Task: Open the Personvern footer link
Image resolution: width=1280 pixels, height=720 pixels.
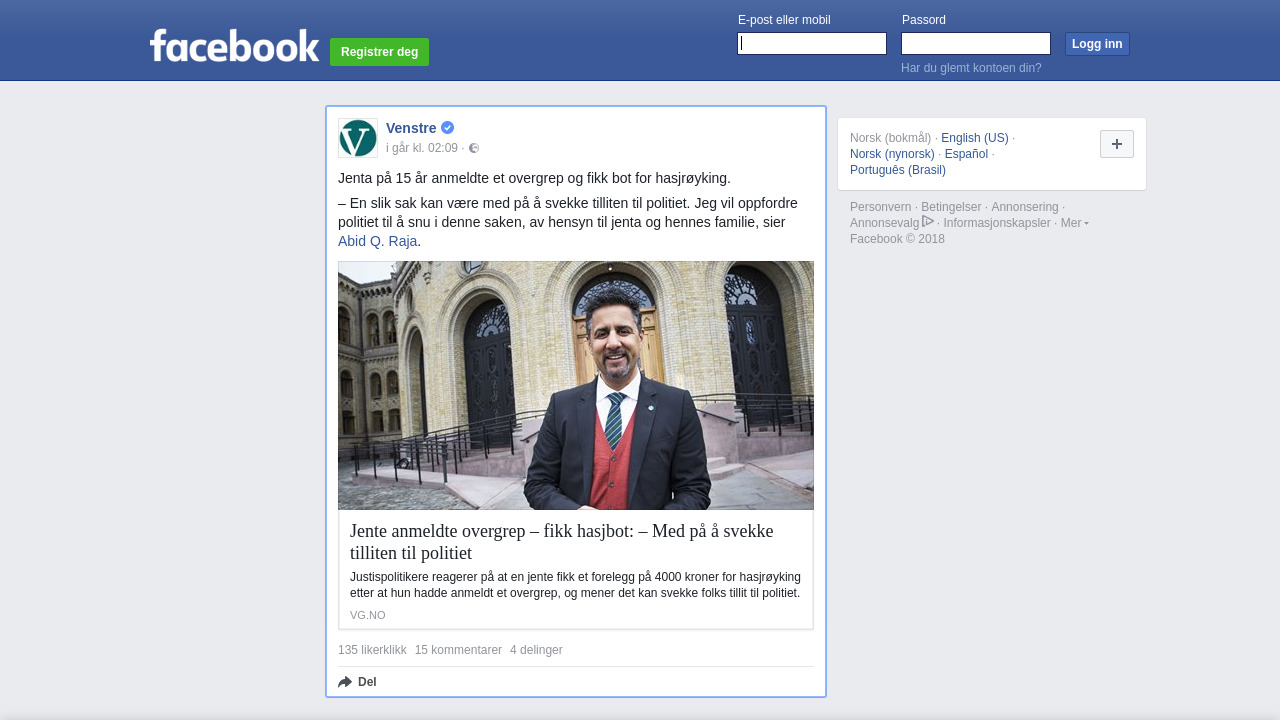Action: (x=880, y=207)
